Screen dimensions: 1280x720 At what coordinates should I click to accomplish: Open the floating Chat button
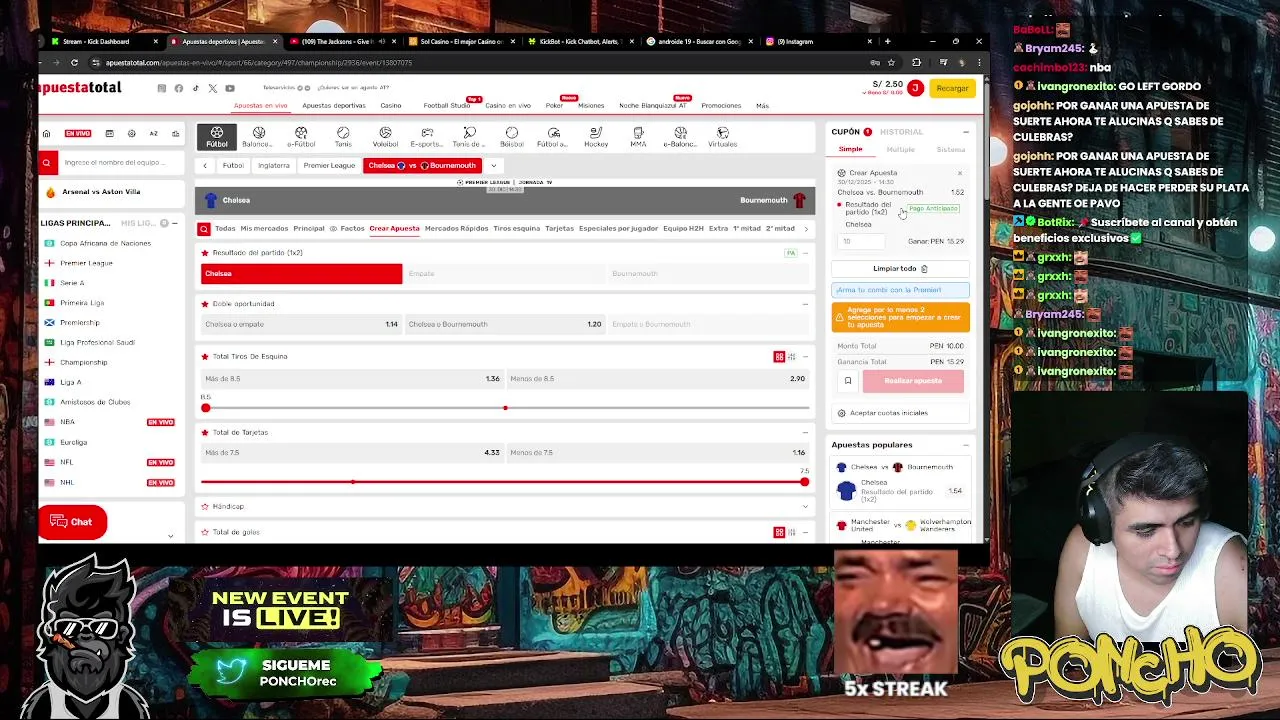tap(72, 522)
